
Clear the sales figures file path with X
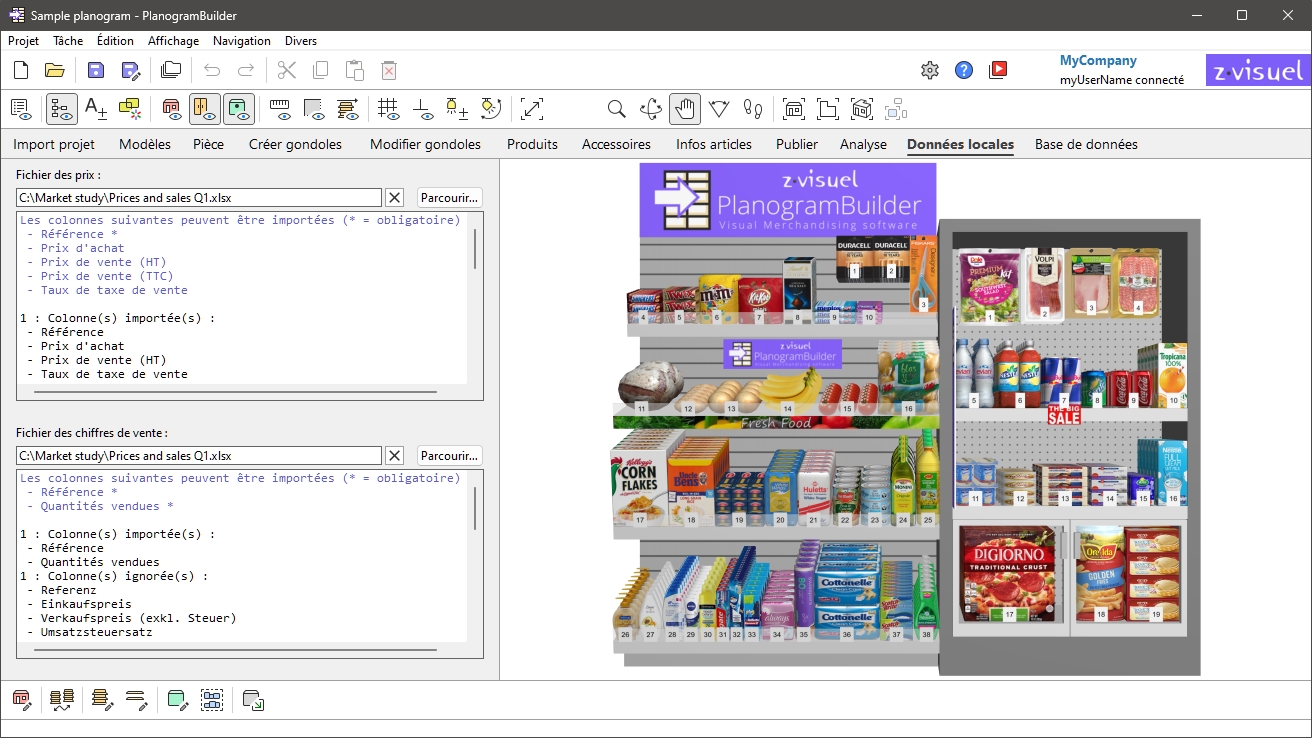click(x=395, y=456)
